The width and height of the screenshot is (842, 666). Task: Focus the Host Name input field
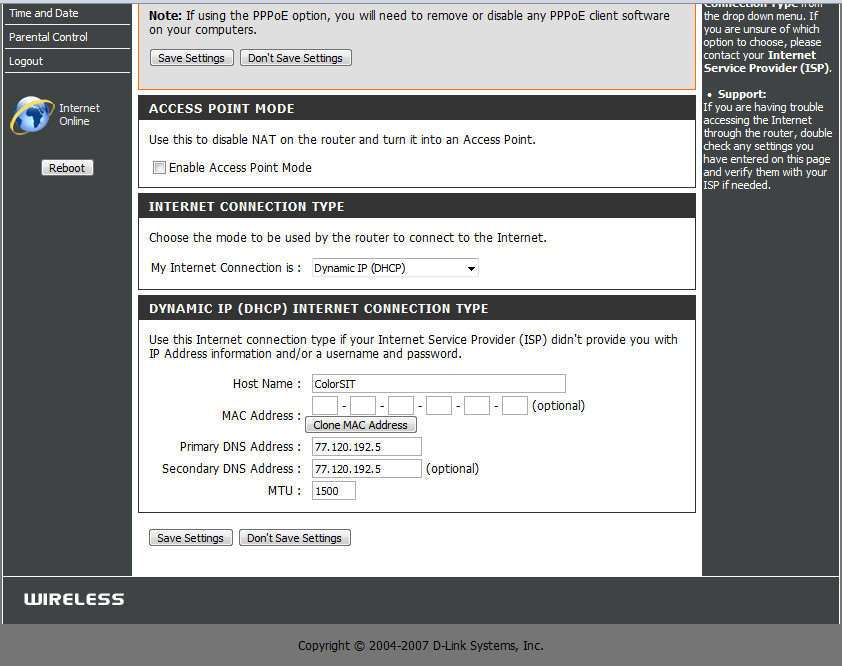point(438,384)
